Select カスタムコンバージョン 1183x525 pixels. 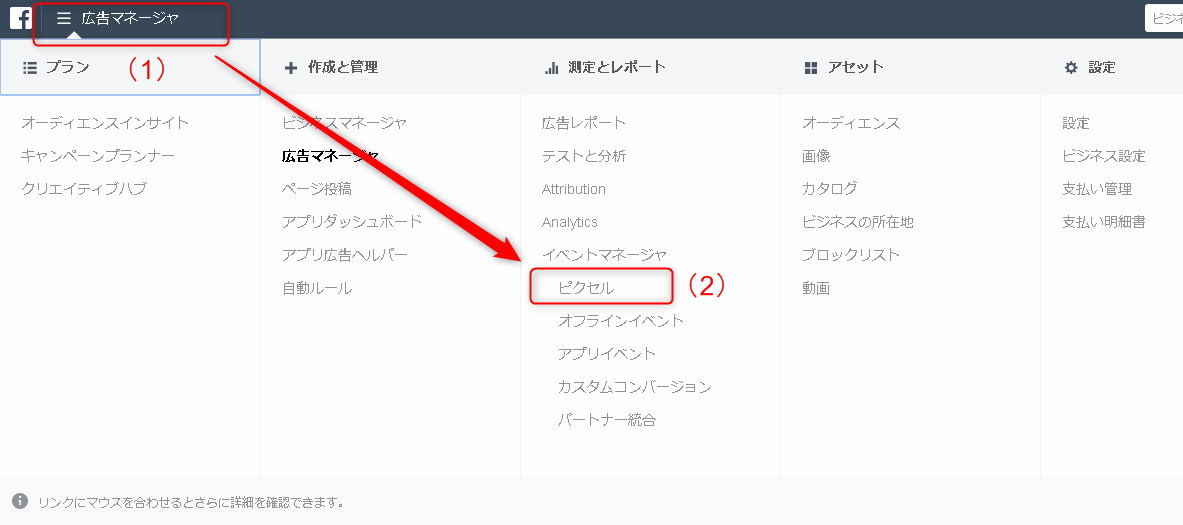[x=635, y=387]
